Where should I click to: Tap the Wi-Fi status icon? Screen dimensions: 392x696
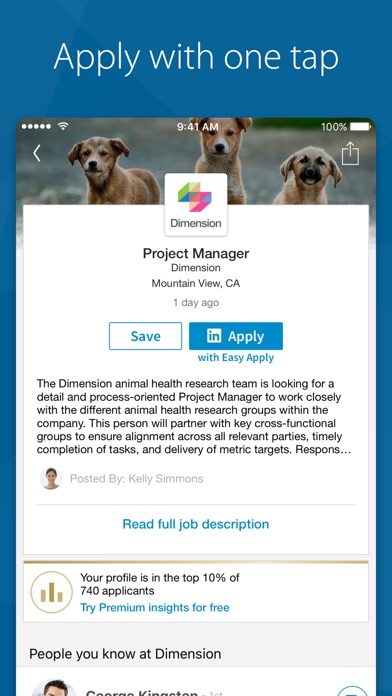pyautogui.click(x=63, y=127)
